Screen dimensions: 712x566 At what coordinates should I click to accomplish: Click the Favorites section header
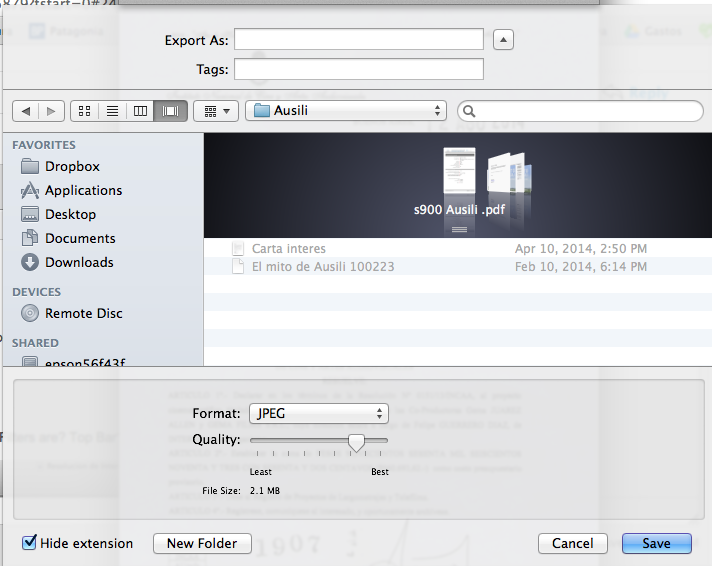(x=44, y=145)
